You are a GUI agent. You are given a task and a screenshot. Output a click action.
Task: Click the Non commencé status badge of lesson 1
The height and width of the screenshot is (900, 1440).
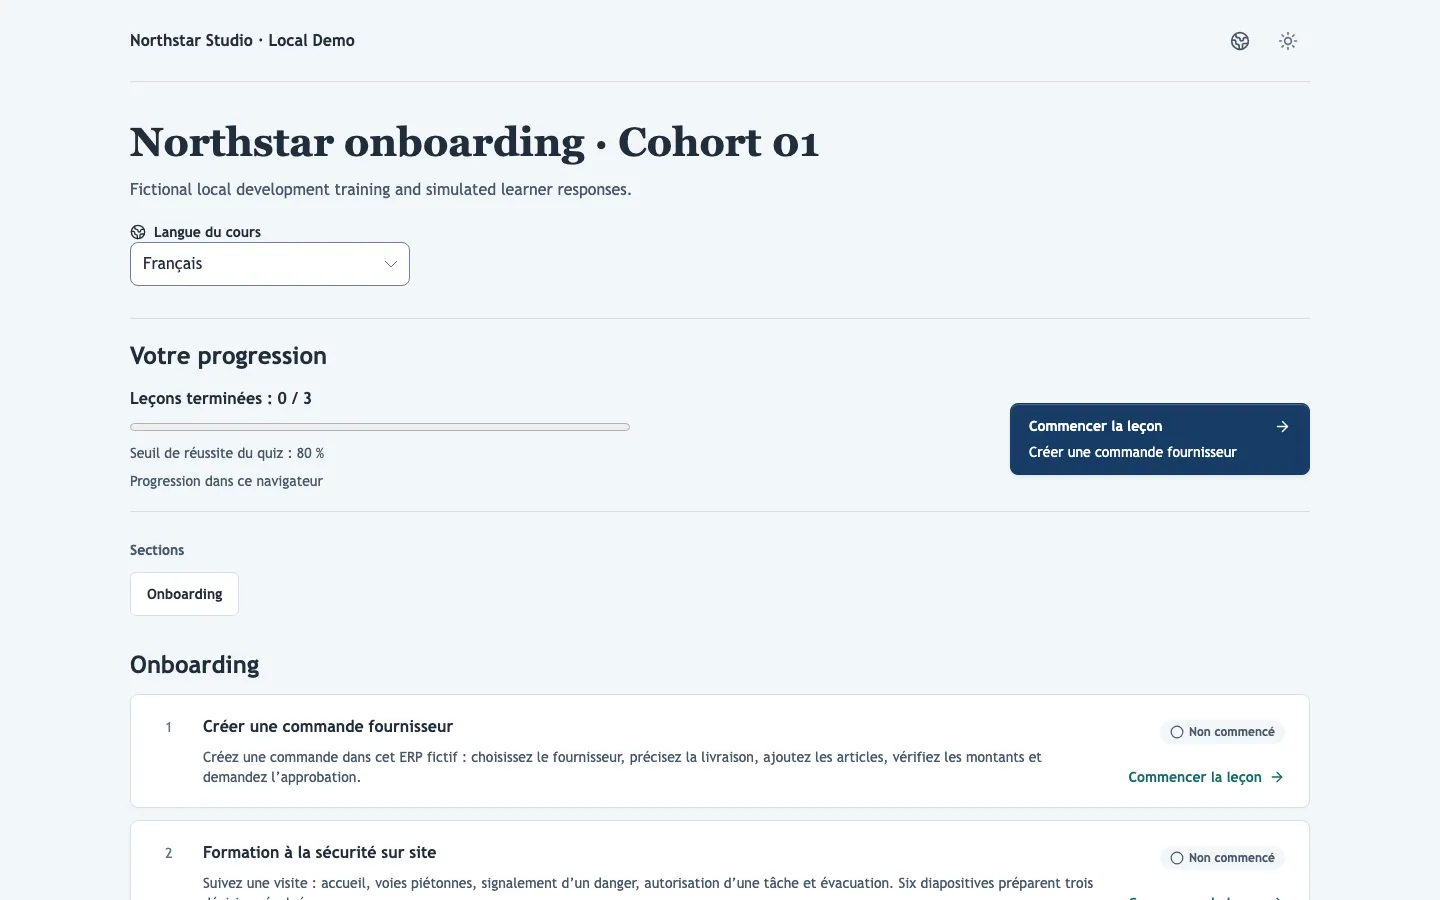1222,732
